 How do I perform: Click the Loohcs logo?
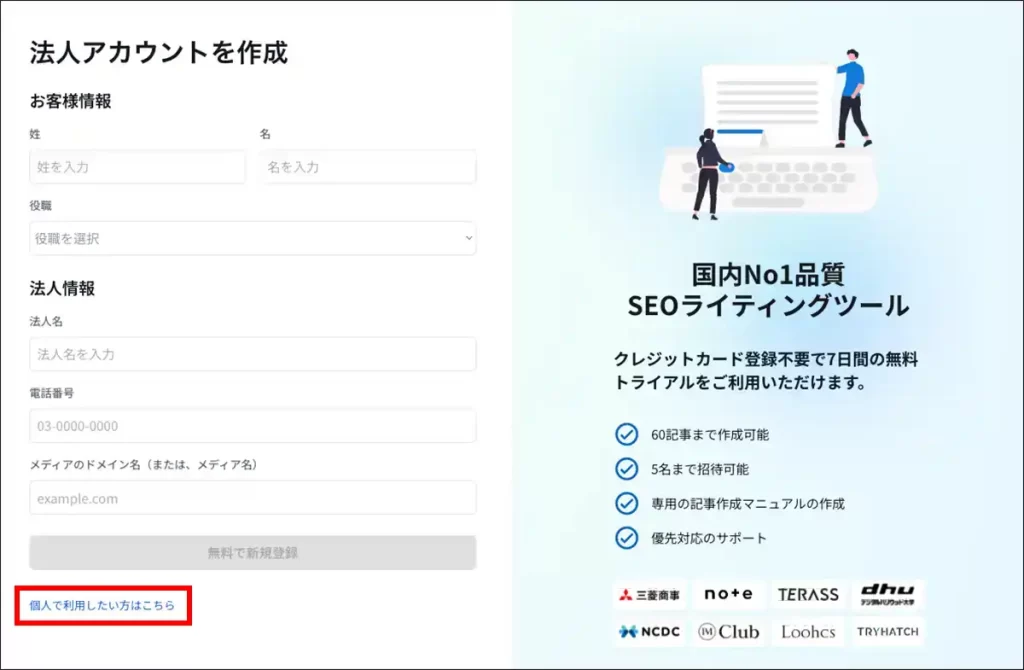coord(808,632)
